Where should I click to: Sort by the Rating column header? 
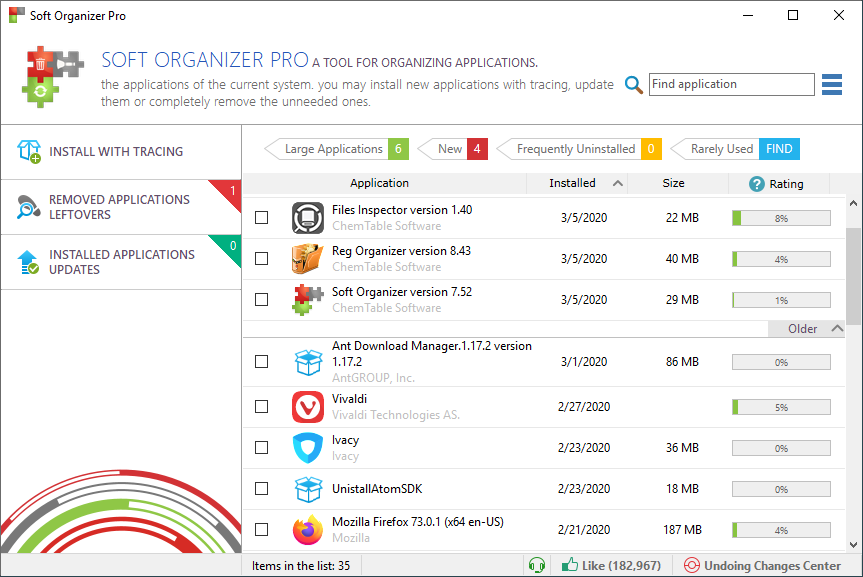pos(779,183)
